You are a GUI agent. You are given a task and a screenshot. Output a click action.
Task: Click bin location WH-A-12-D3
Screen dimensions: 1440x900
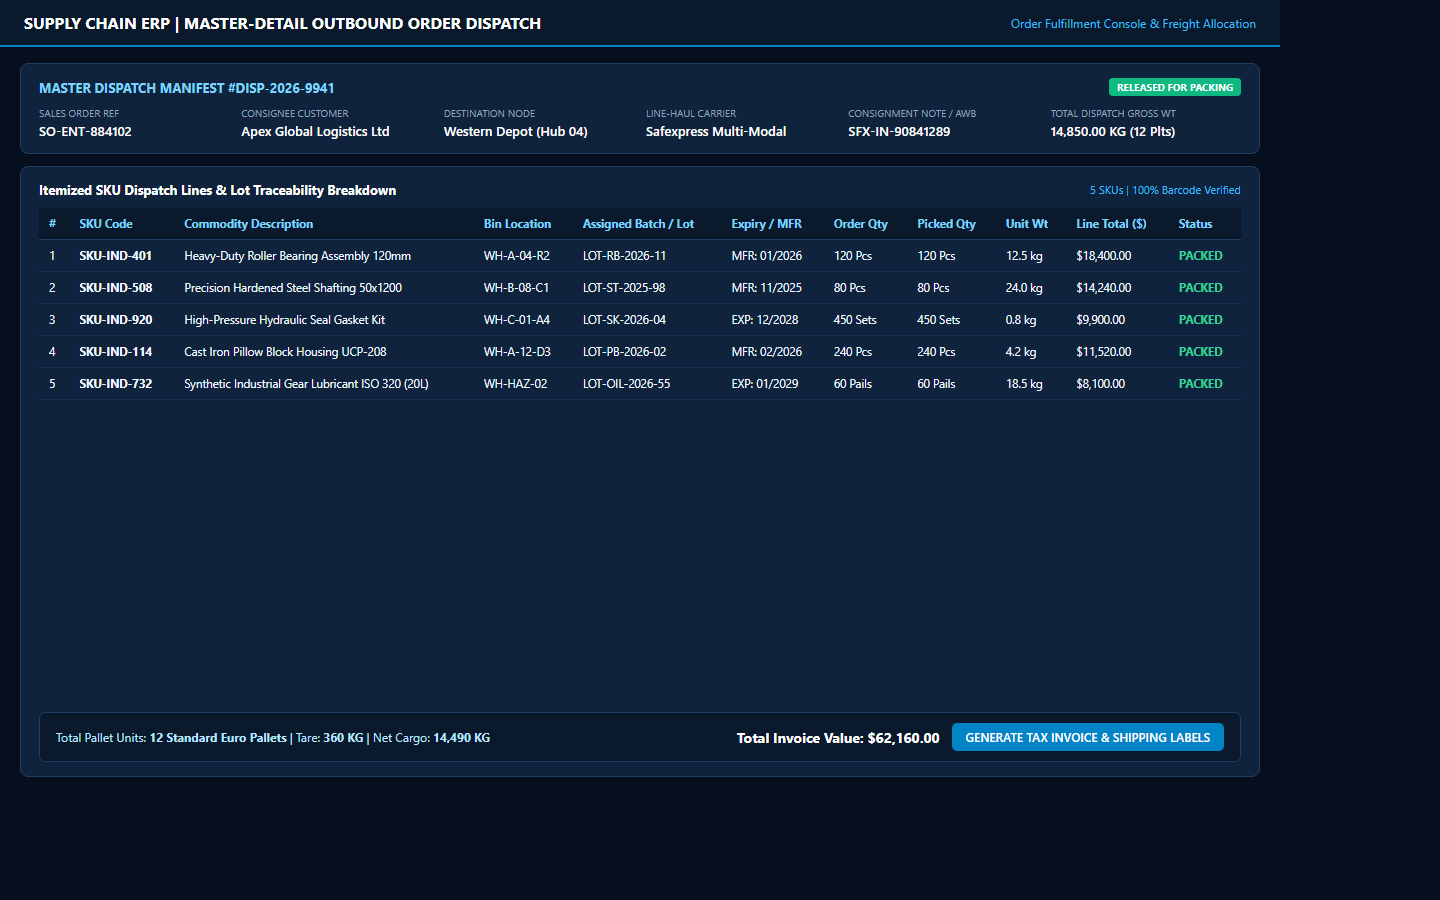(517, 352)
